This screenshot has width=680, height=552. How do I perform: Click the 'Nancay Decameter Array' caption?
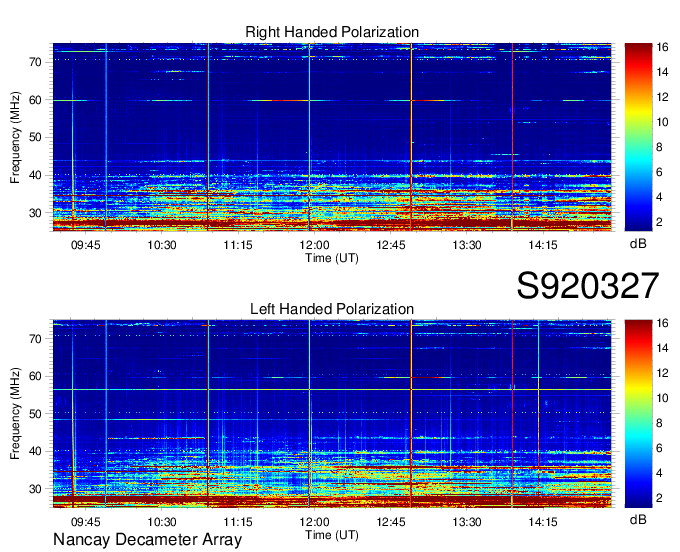pos(147,540)
